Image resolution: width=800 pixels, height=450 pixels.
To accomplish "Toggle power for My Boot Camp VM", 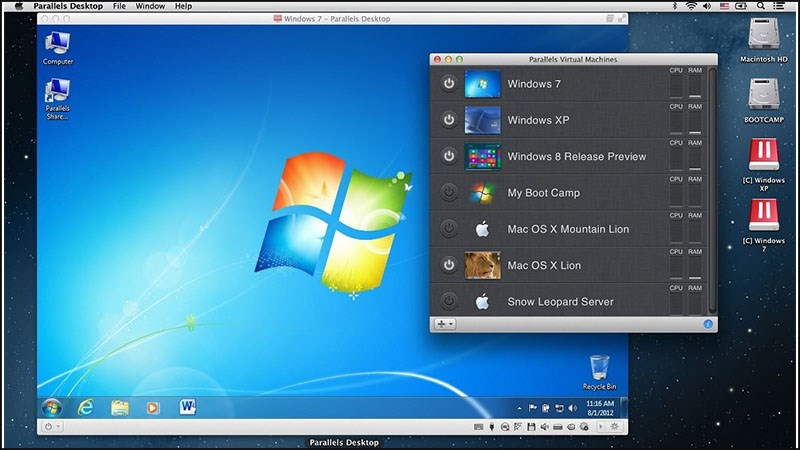I will (448, 192).
